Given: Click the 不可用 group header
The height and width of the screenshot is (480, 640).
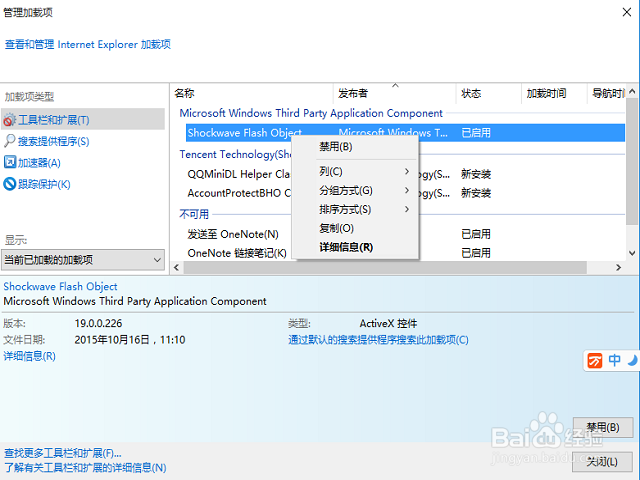Looking at the screenshot, I should pos(194,214).
